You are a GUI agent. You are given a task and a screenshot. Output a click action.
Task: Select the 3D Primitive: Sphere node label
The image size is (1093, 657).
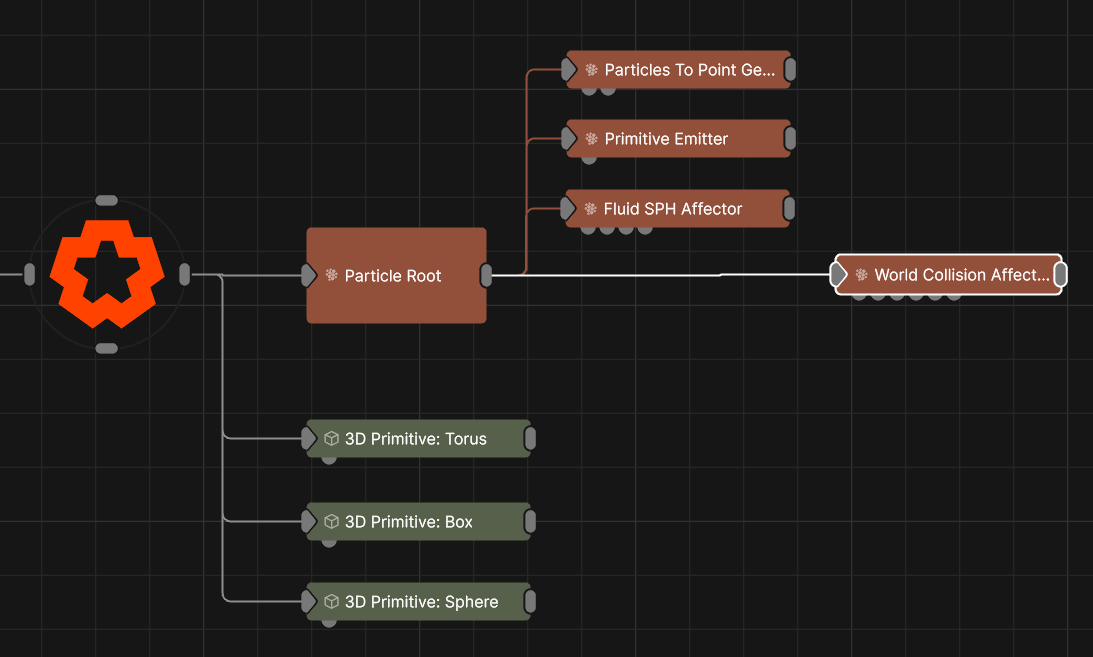421,601
